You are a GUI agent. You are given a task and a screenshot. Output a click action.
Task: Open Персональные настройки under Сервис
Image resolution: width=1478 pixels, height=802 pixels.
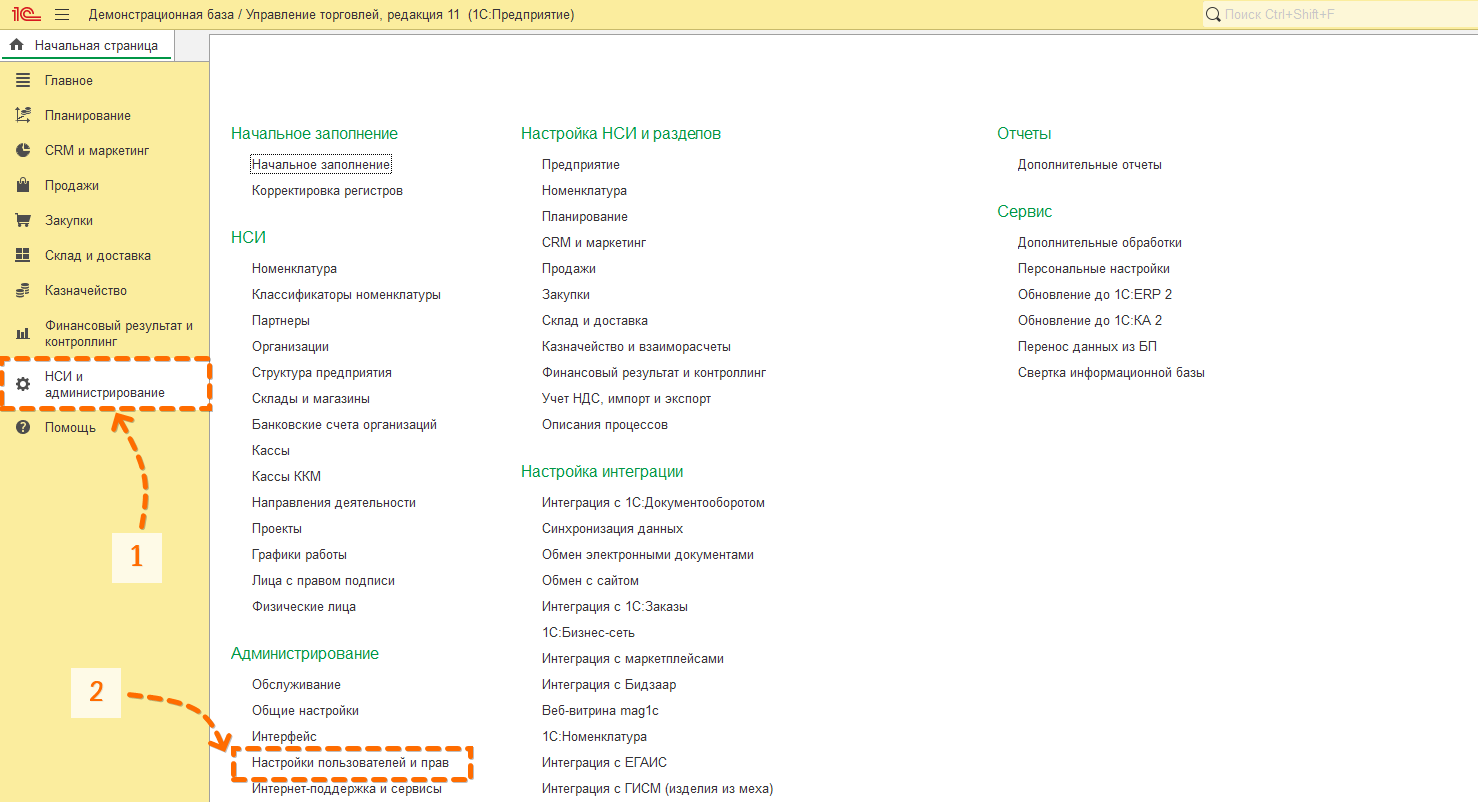[x=1093, y=269]
